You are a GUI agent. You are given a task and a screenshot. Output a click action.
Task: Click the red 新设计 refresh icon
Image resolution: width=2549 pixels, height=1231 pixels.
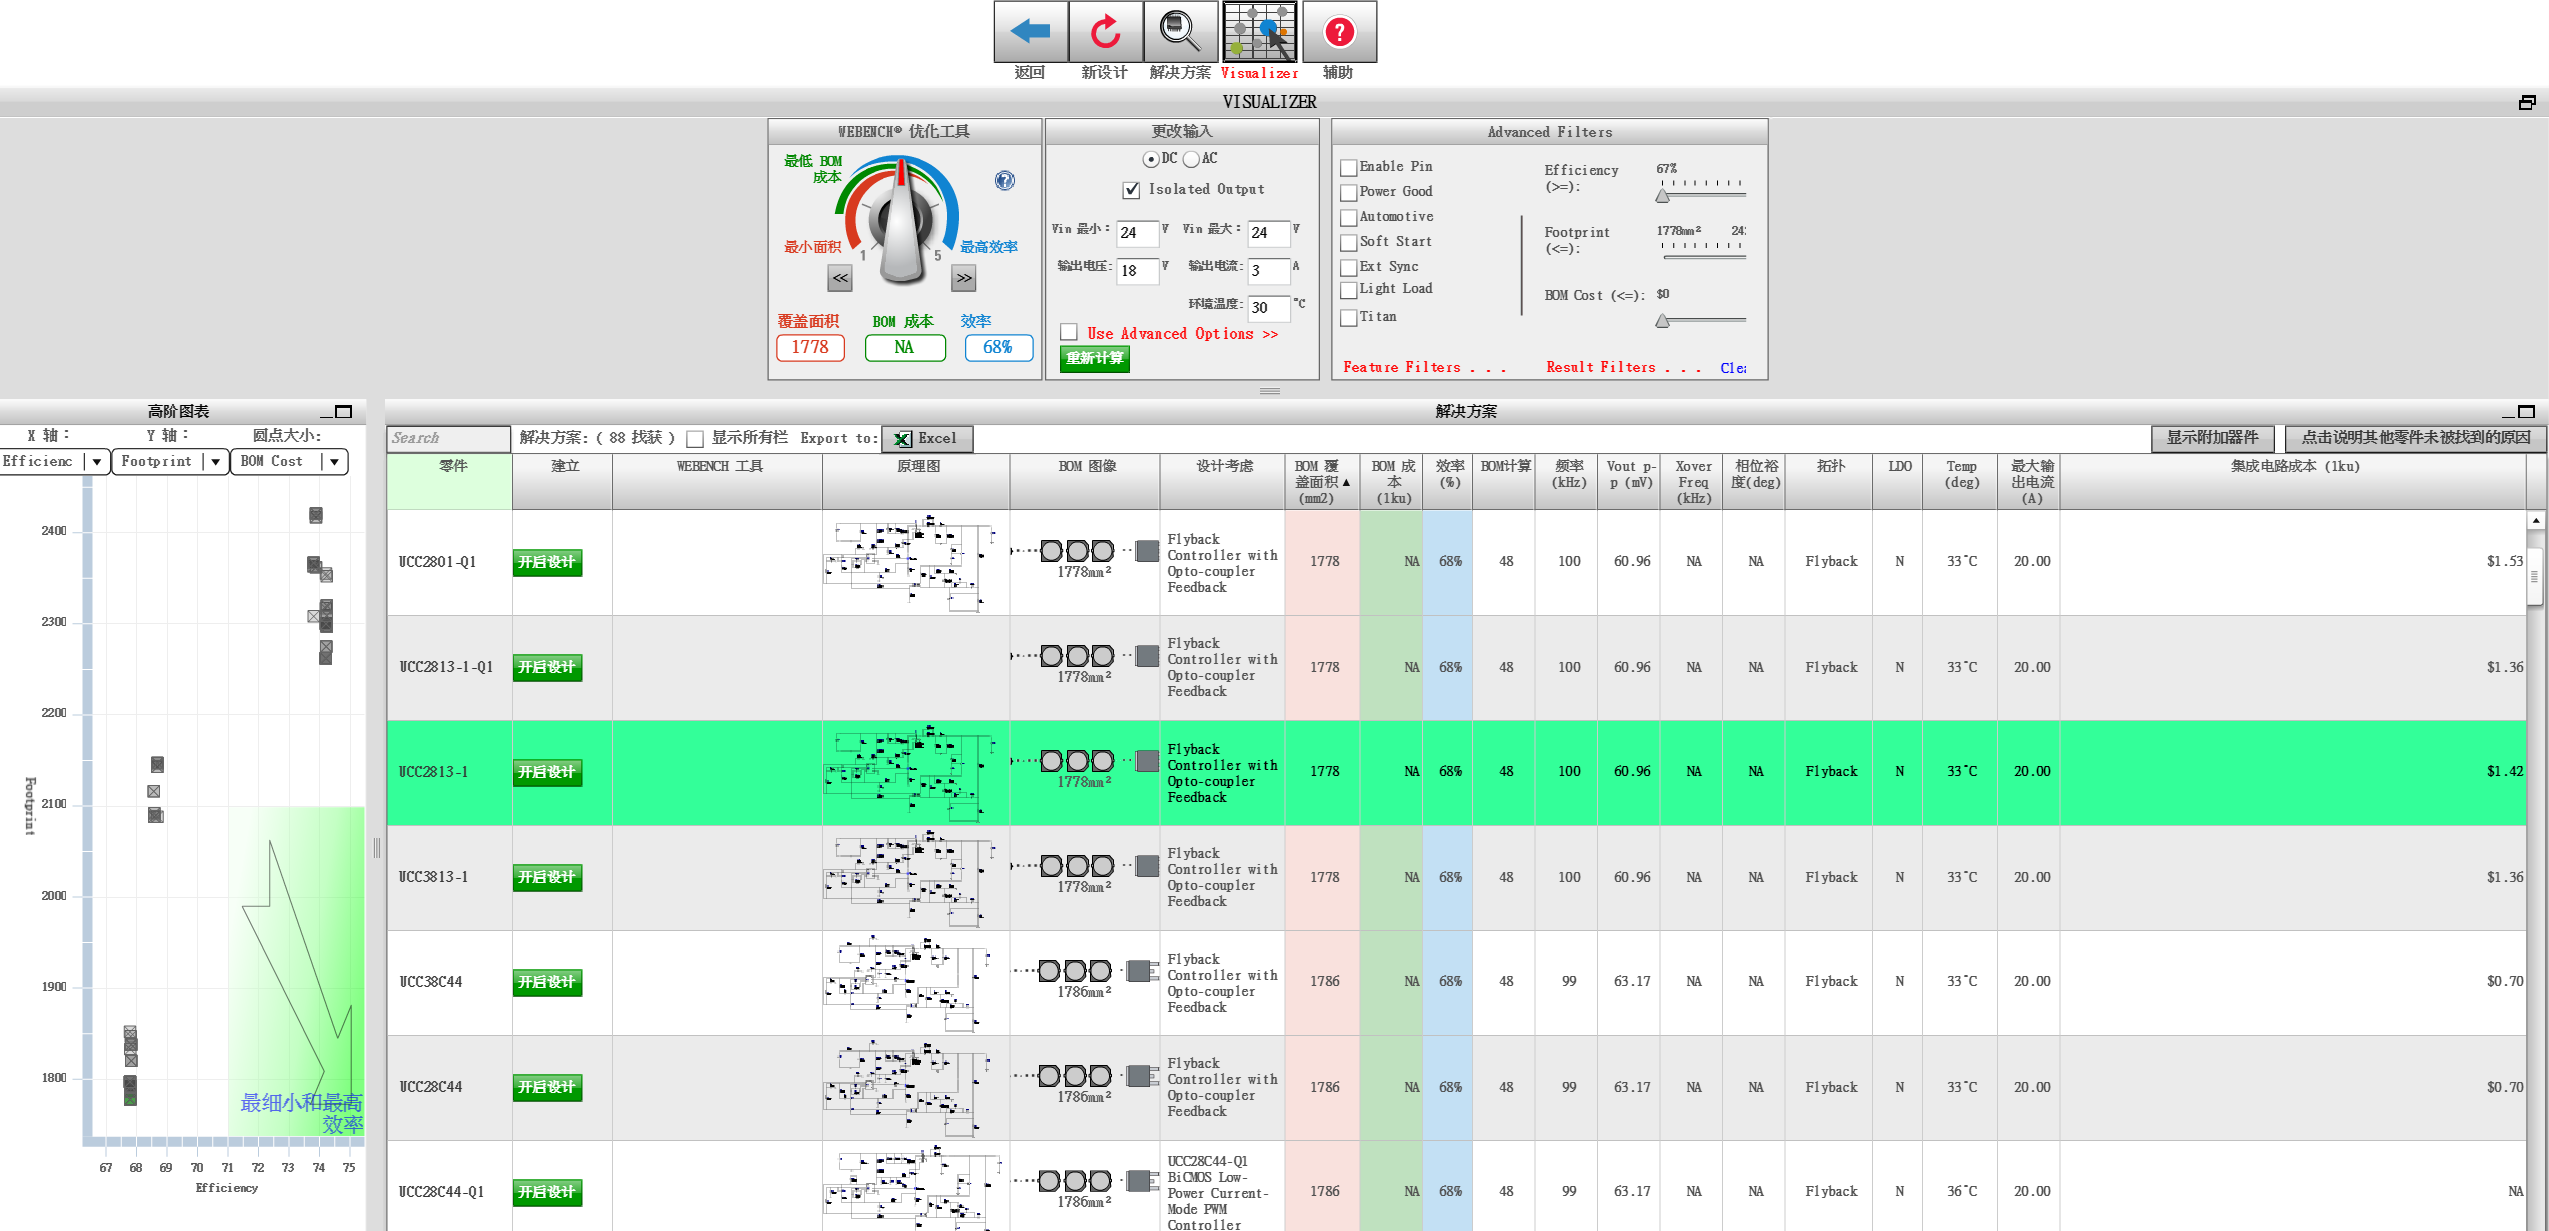point(1105,32)
